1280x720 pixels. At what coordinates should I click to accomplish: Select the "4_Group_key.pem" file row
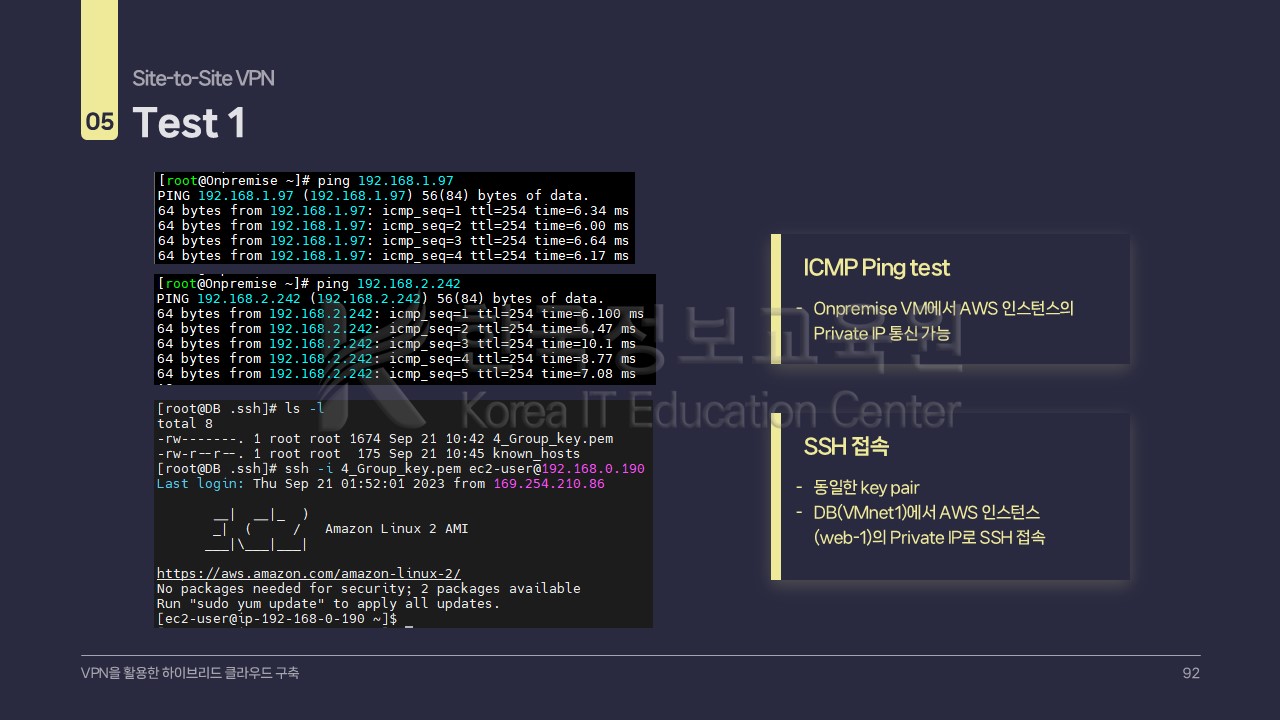point(385,439)
